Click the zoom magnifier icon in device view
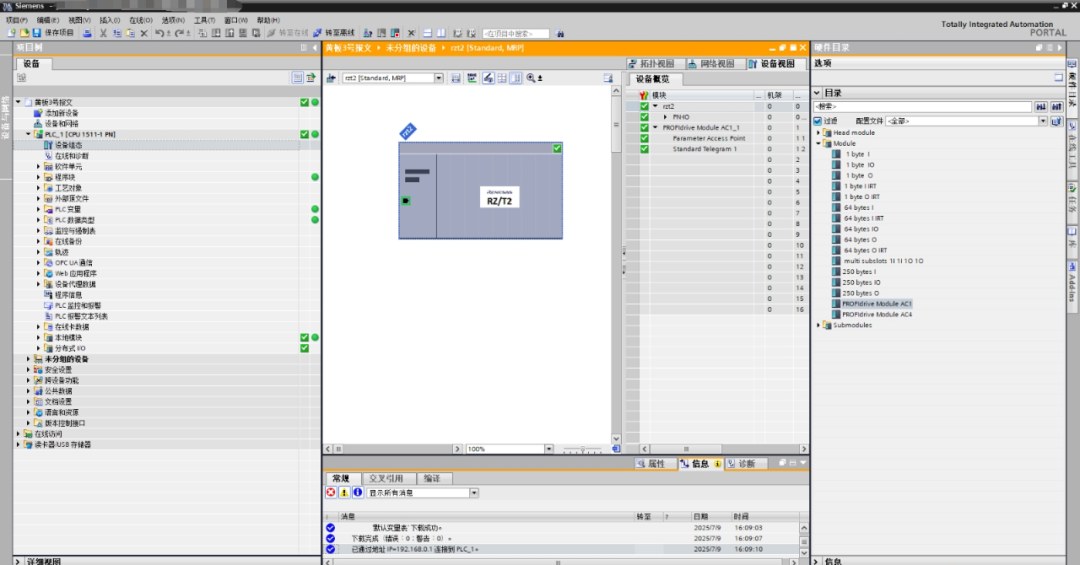The image size is (1080, 565). 531,78
